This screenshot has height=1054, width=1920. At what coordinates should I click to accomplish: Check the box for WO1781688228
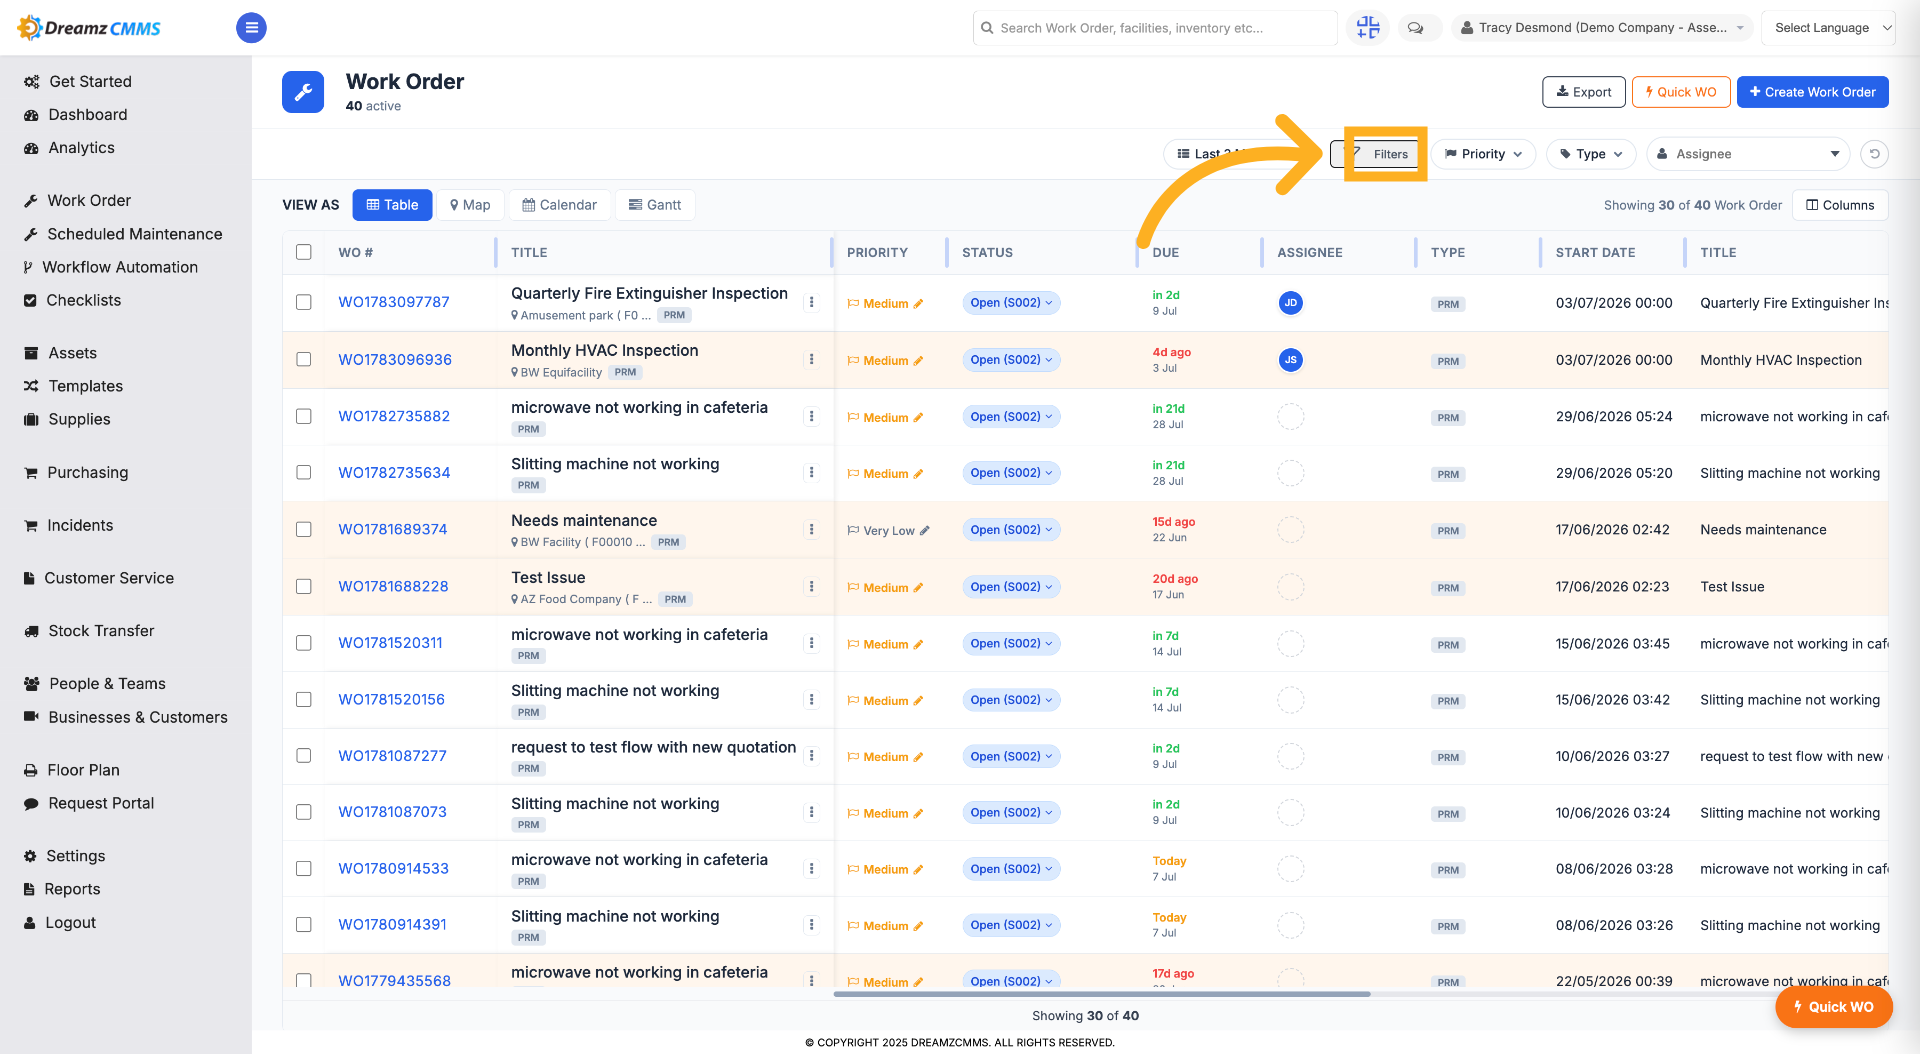pos(304,586)
